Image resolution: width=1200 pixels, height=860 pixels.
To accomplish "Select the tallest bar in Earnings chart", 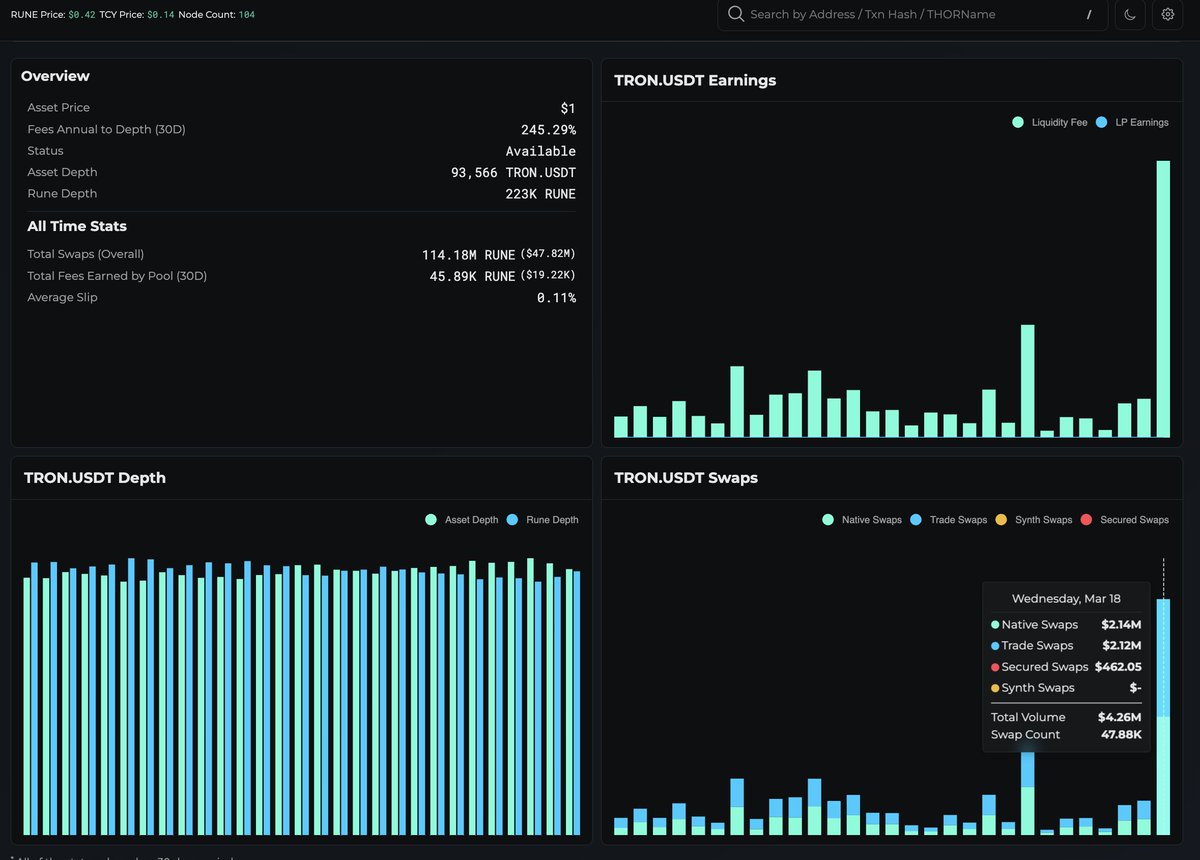I will (1163, 300).
